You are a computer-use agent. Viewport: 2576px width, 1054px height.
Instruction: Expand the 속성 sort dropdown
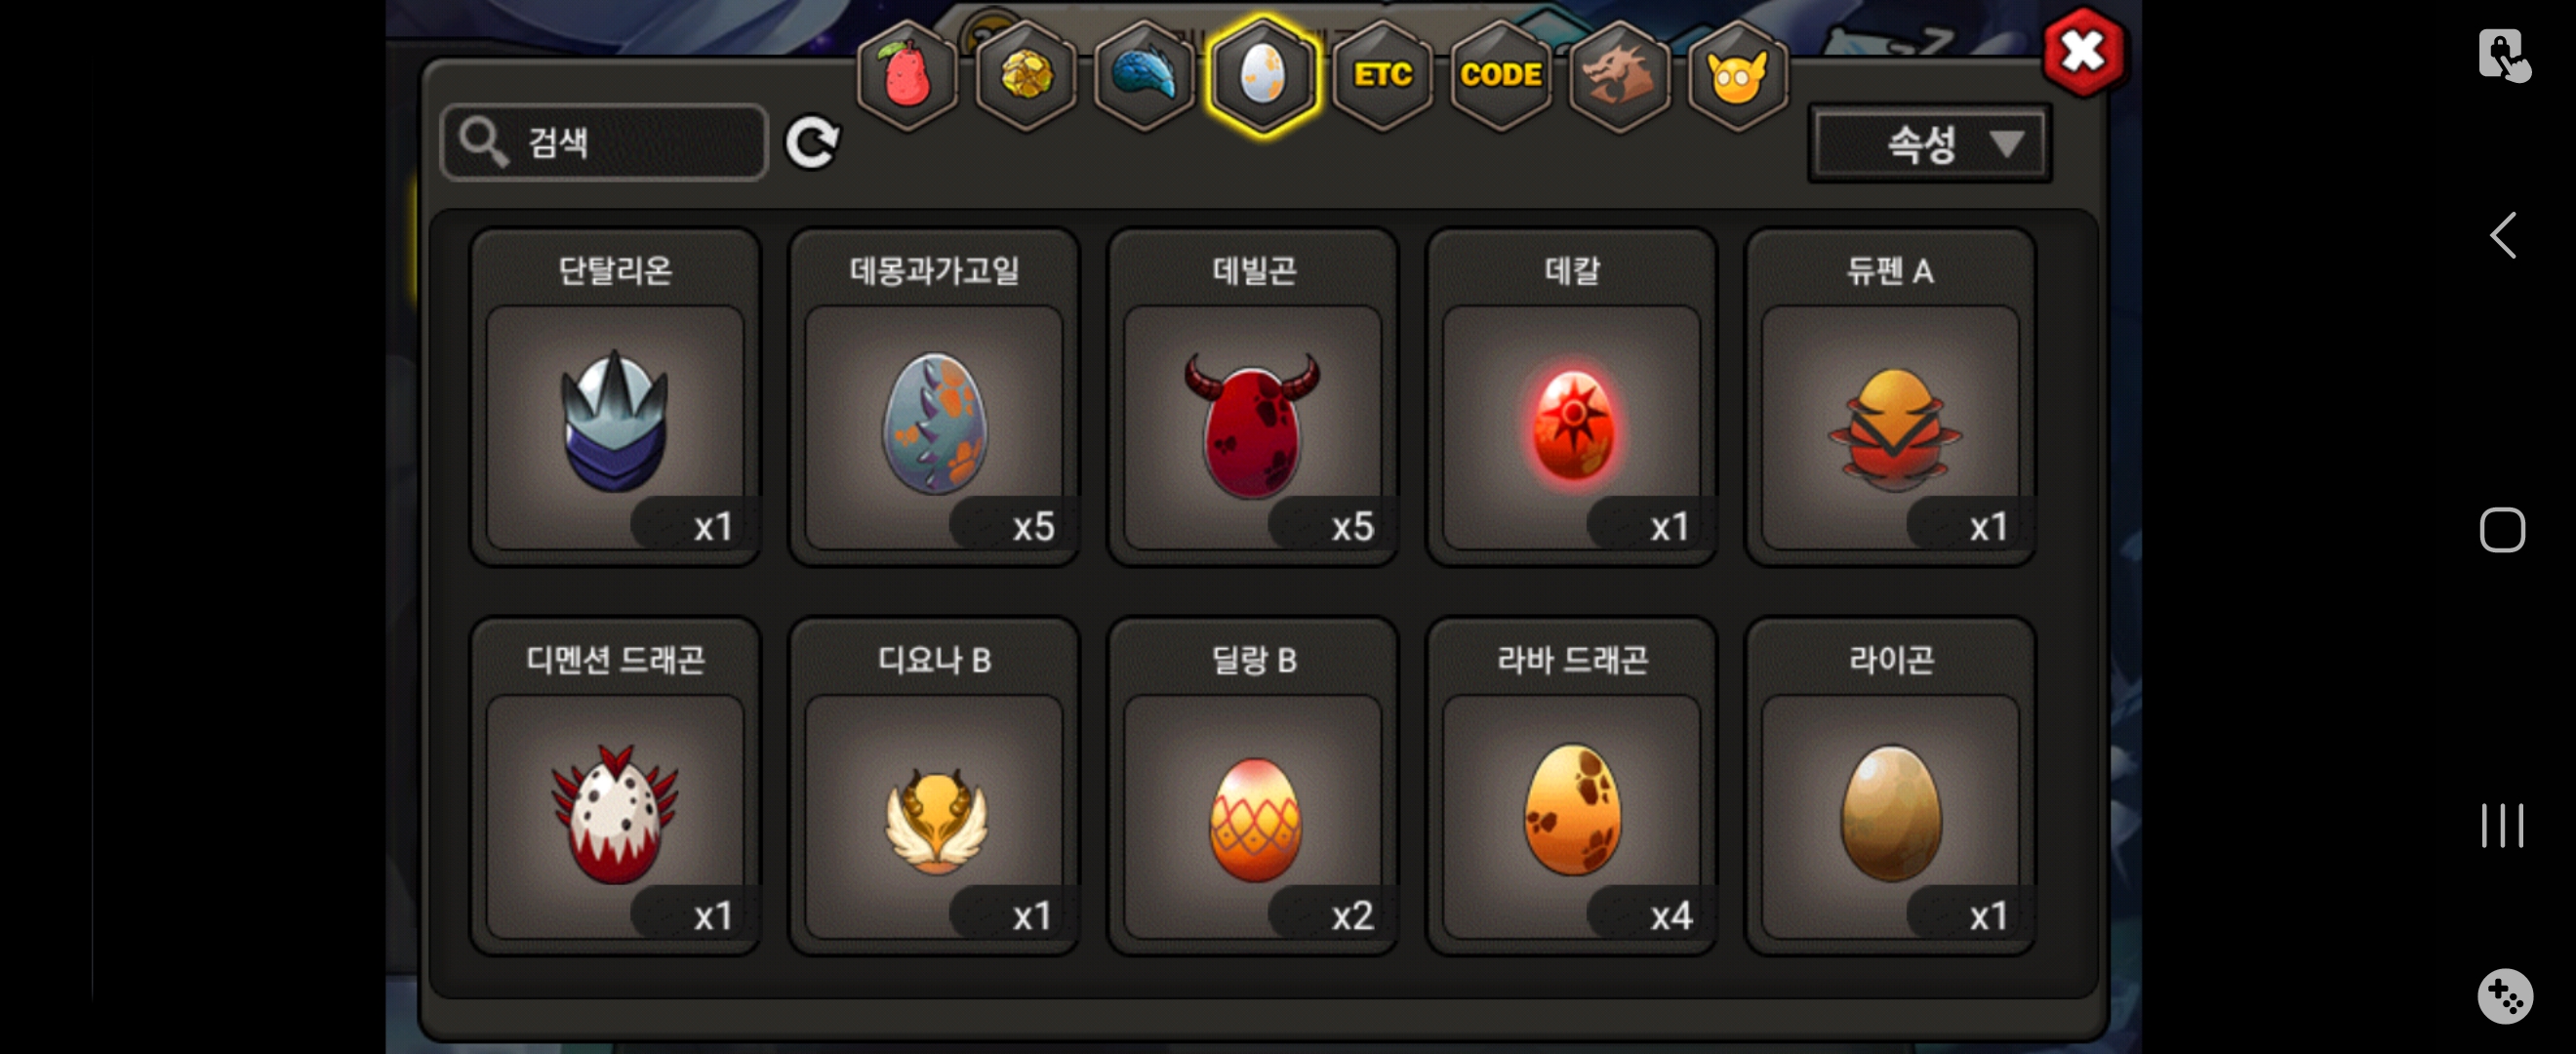click(1929, 144)
